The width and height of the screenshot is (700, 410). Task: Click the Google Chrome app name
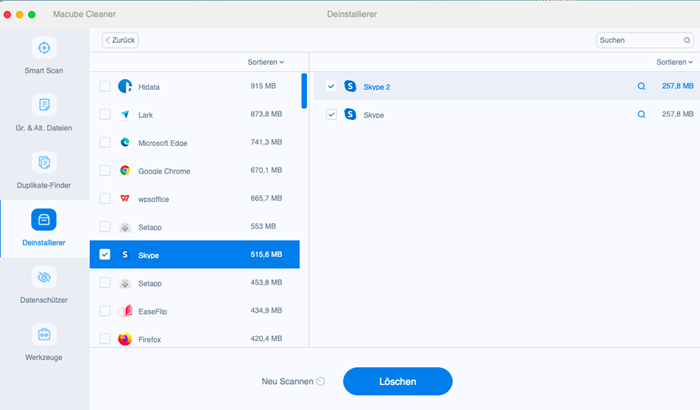click(164, 171)
